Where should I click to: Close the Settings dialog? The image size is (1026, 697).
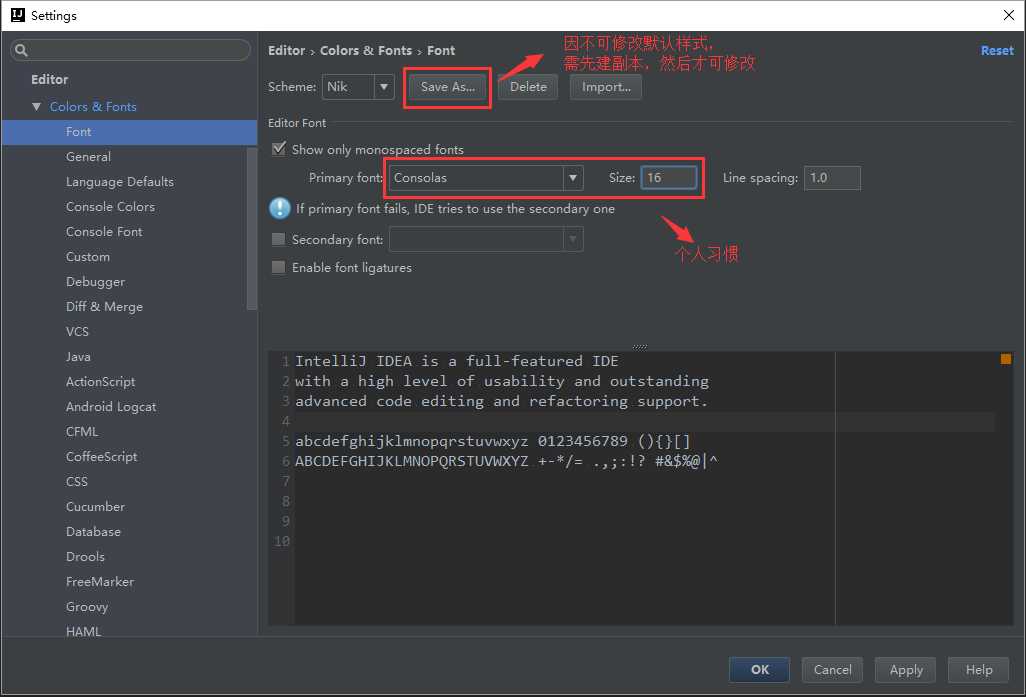pos(1009,15)
